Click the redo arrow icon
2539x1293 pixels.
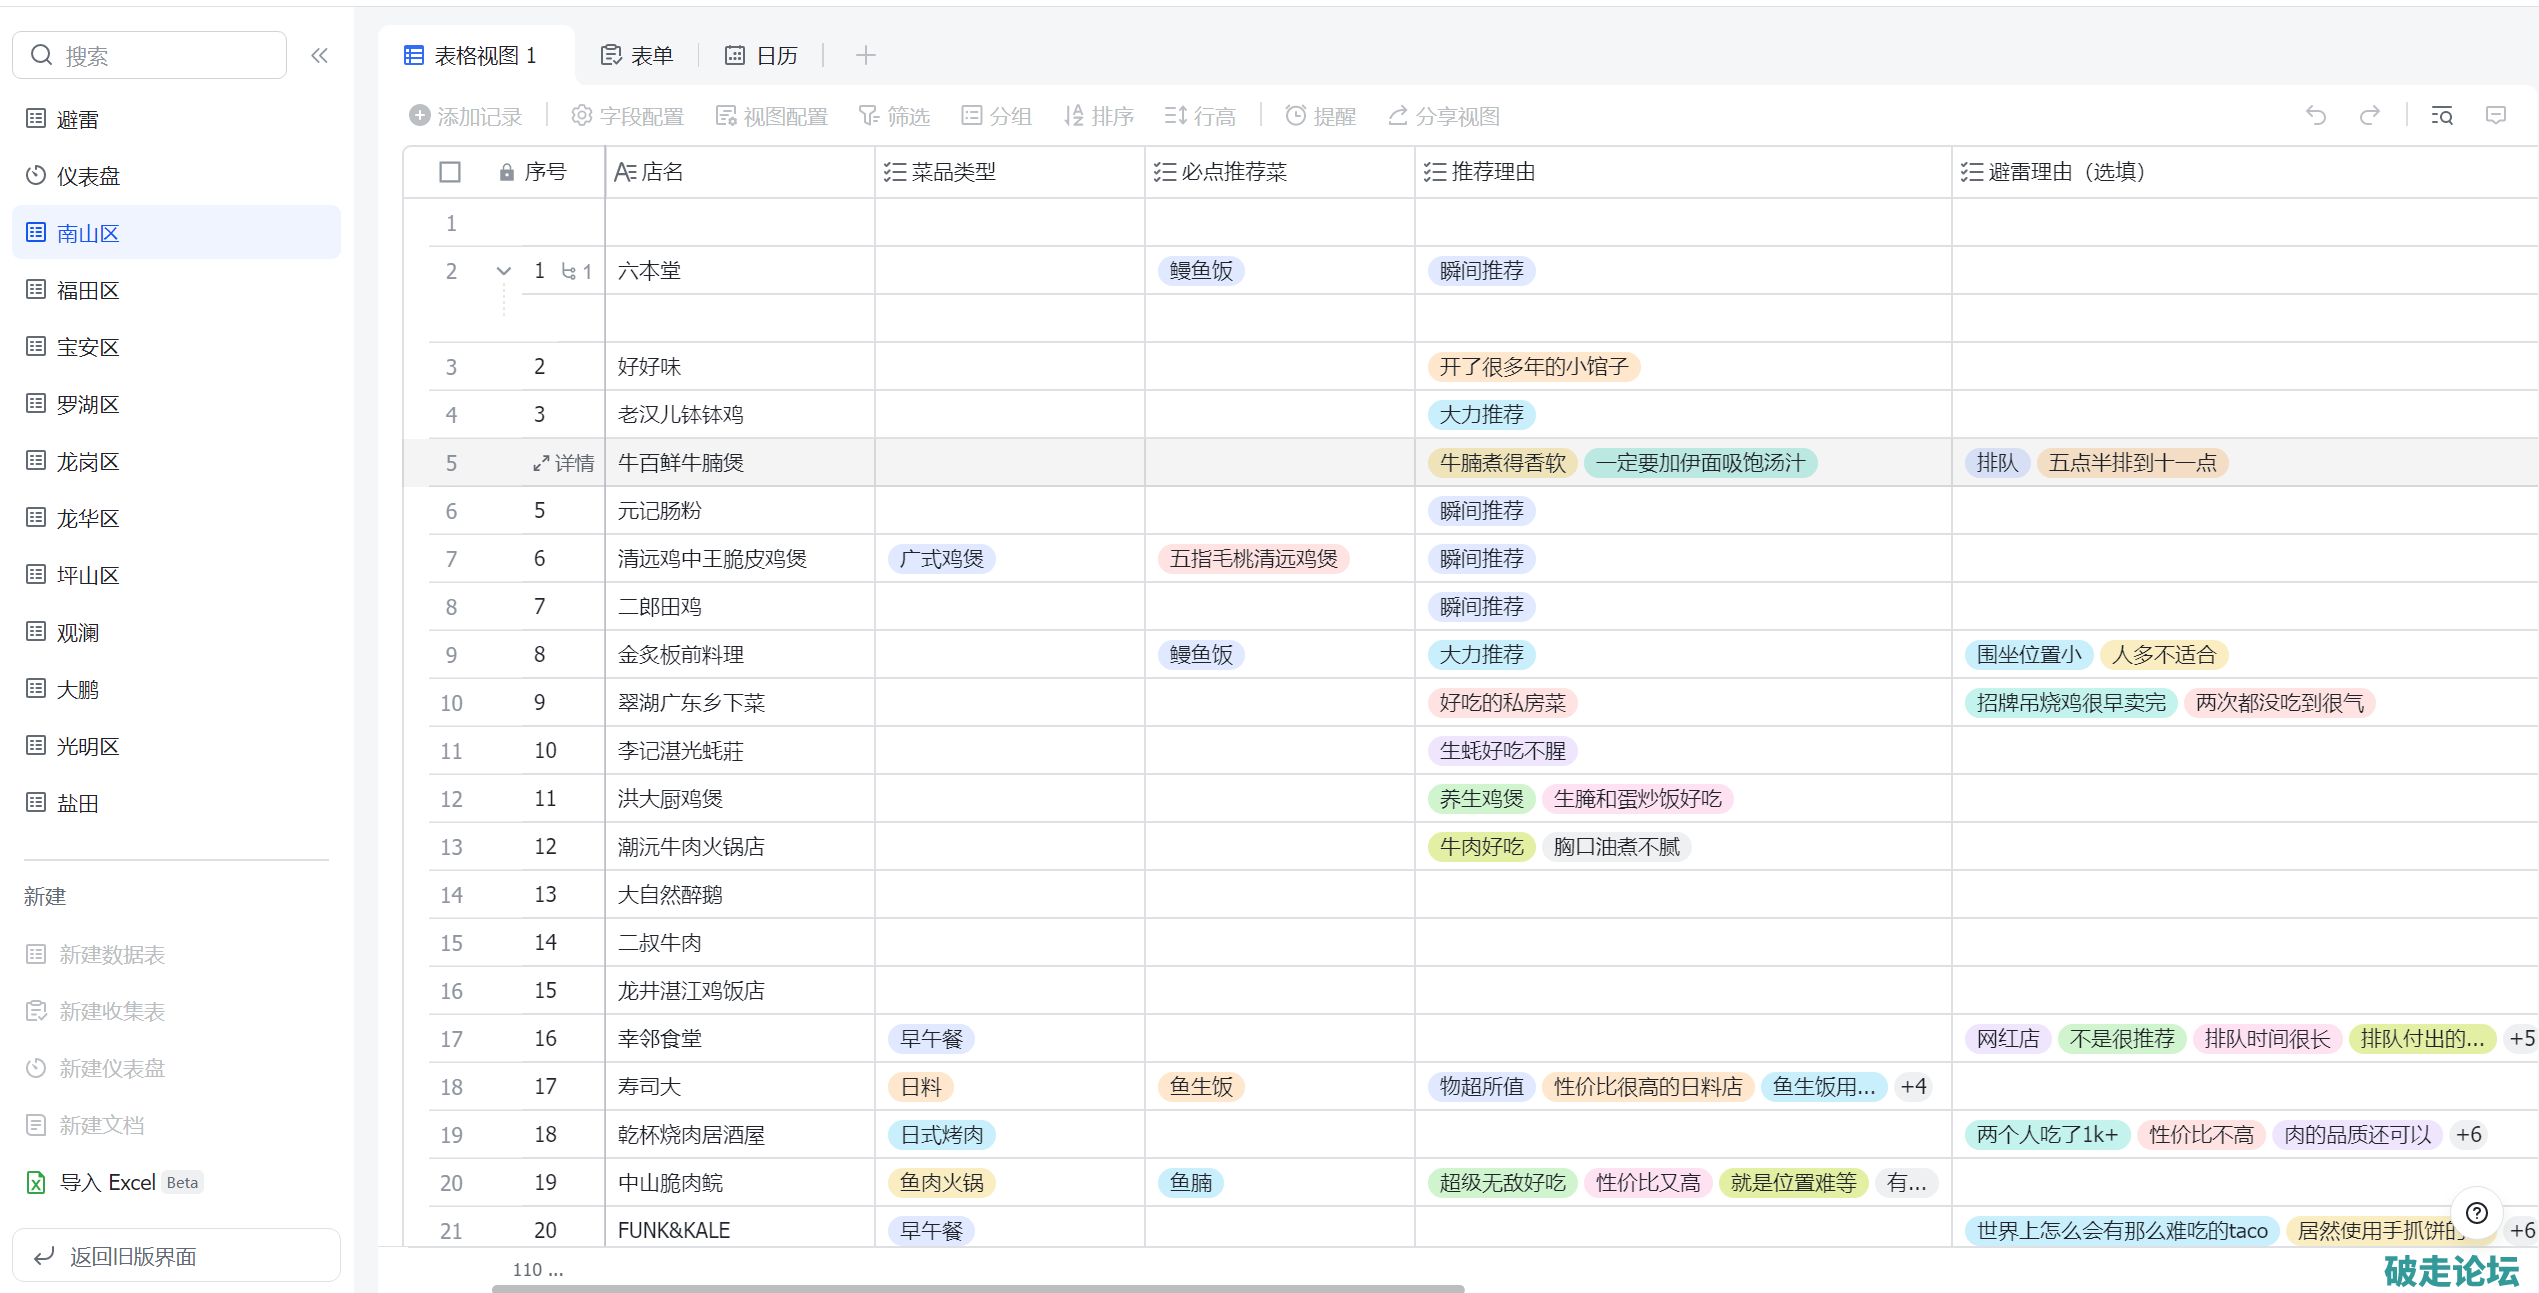tap(2369, 116)
